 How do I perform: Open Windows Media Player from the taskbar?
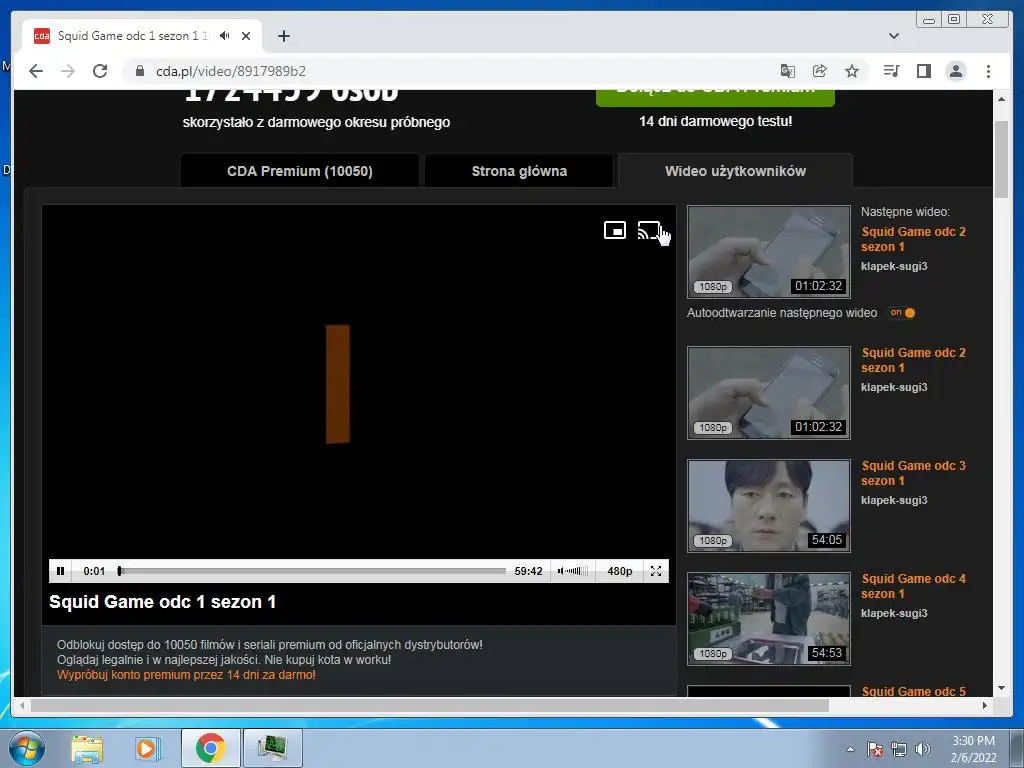coord(147,748)
